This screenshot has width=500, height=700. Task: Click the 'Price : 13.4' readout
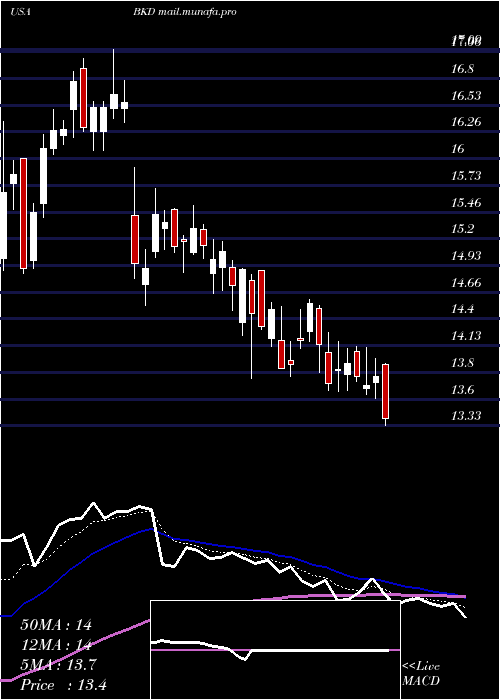pos(63,684)
